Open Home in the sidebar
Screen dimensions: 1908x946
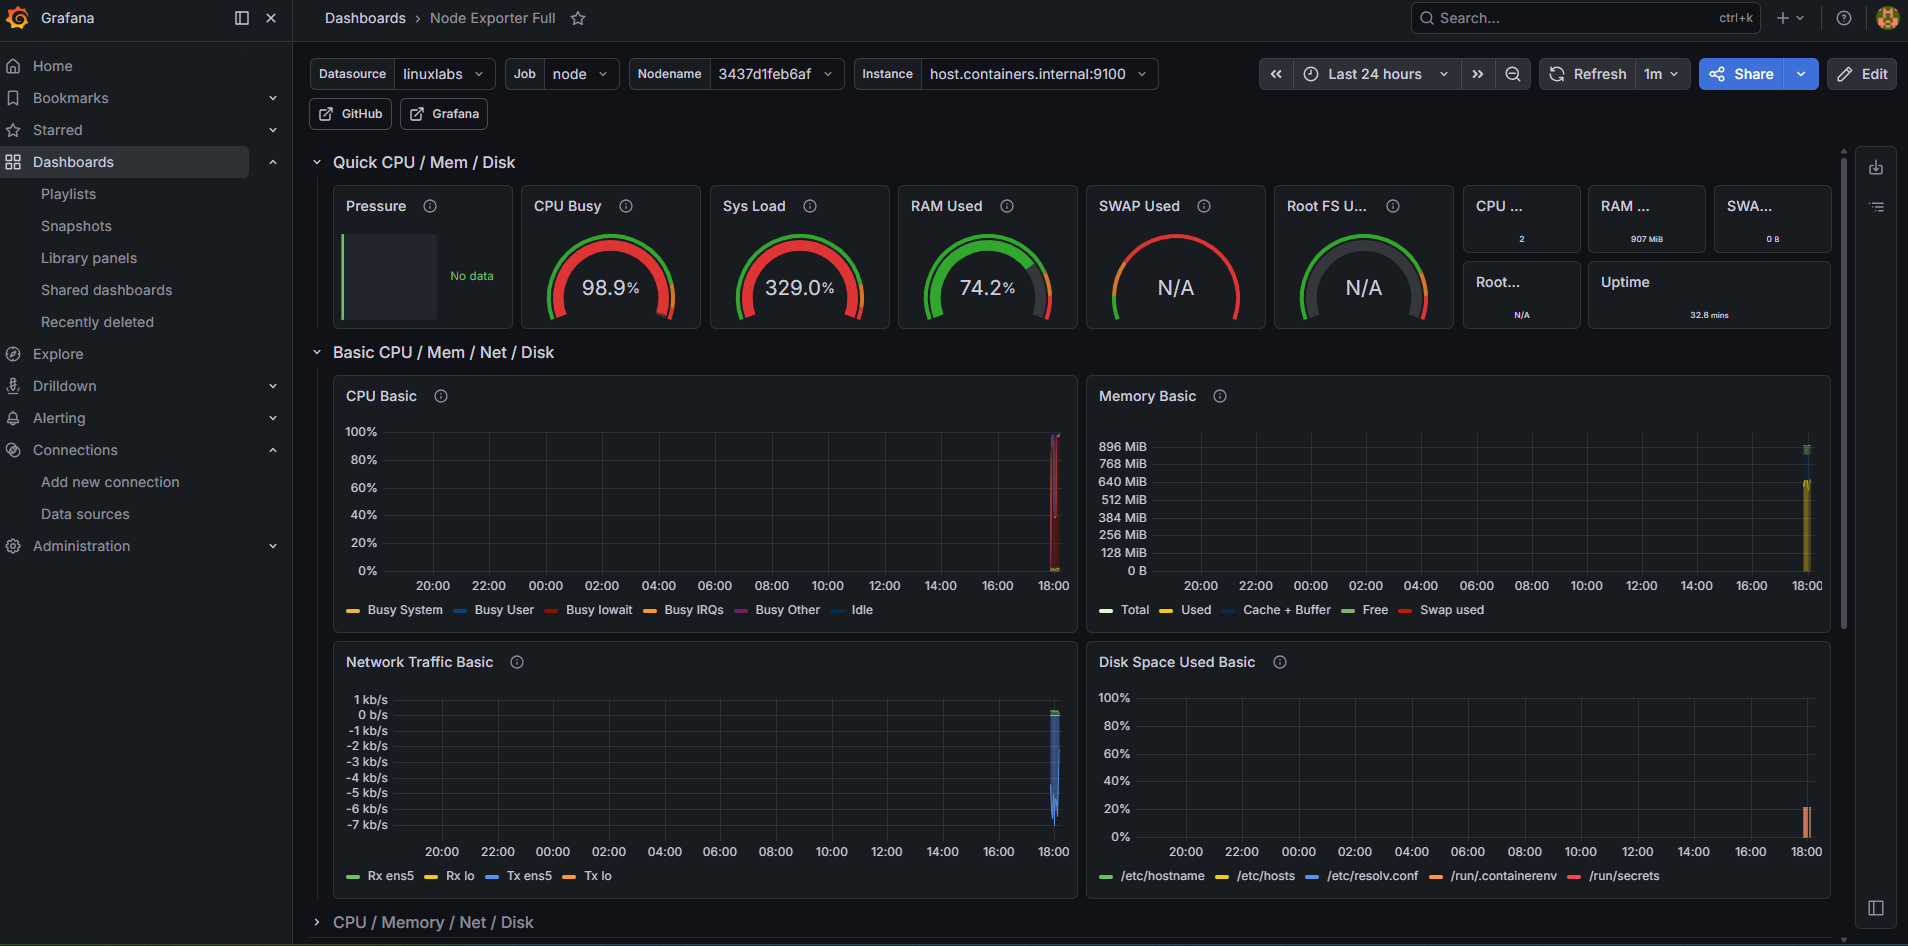coord(53,66)
